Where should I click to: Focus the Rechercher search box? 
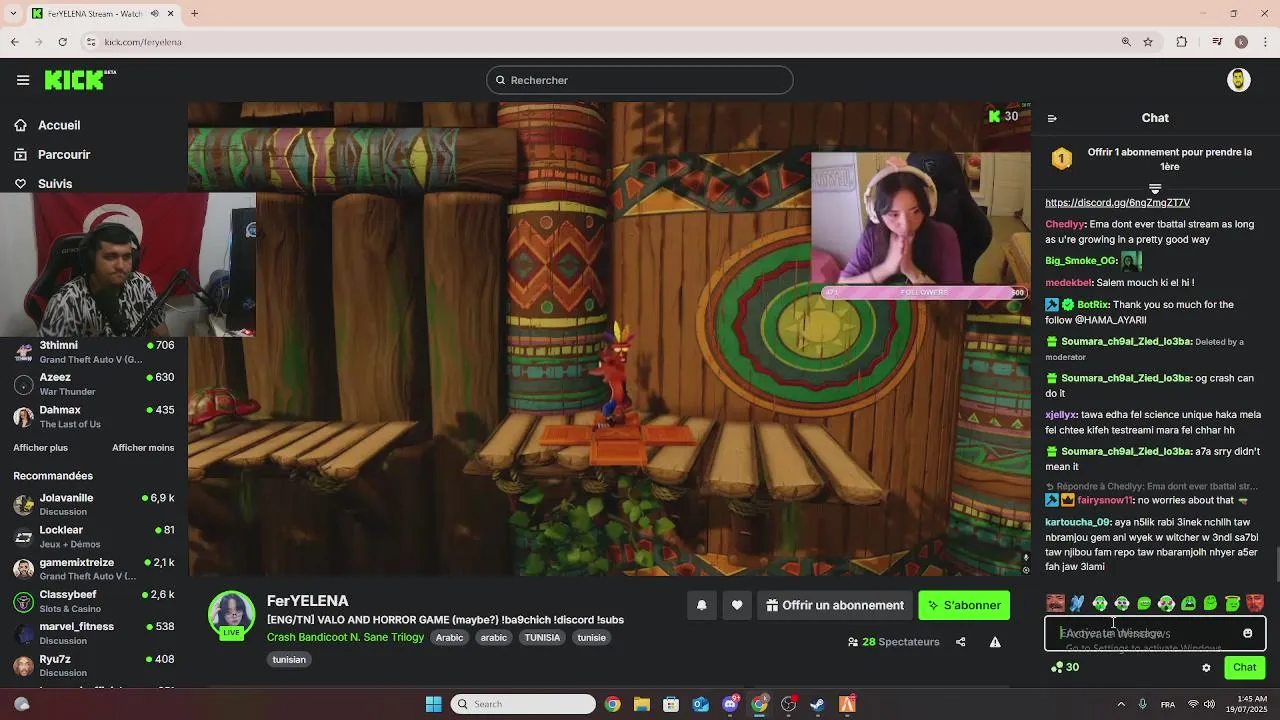[639, 80]
